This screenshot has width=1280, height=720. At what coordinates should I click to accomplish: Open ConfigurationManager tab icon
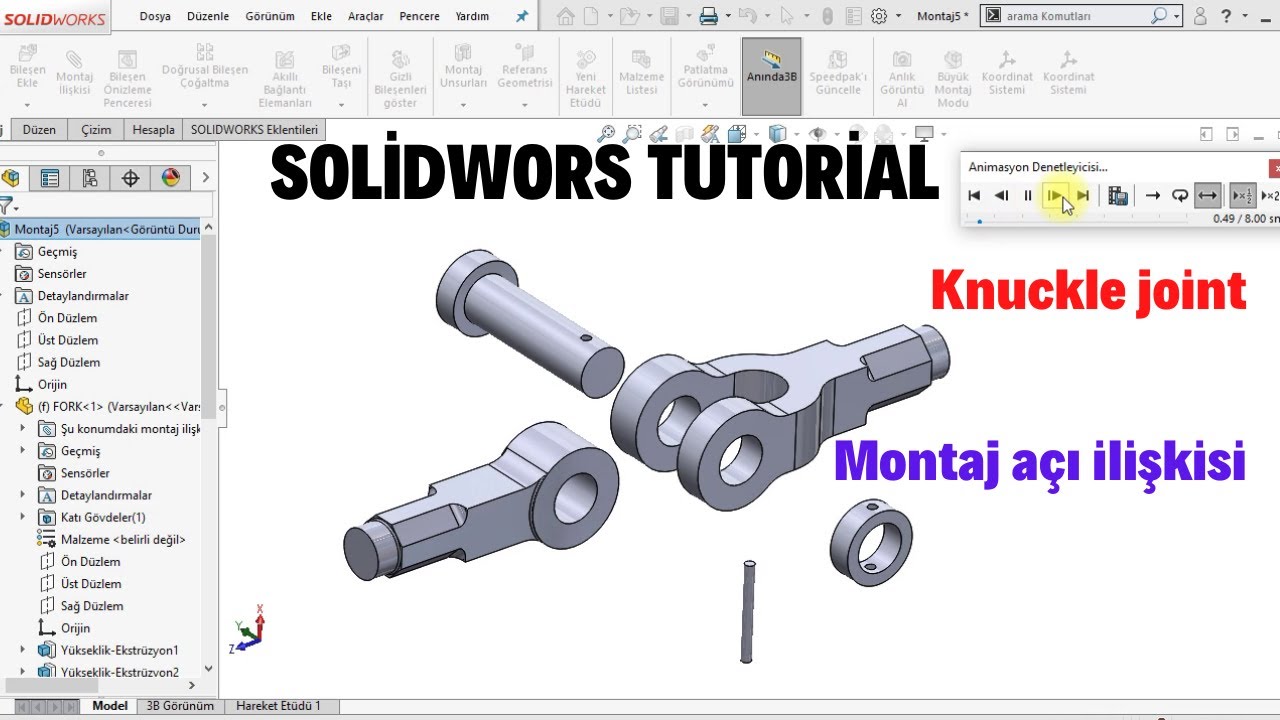(x=90, y=178)
